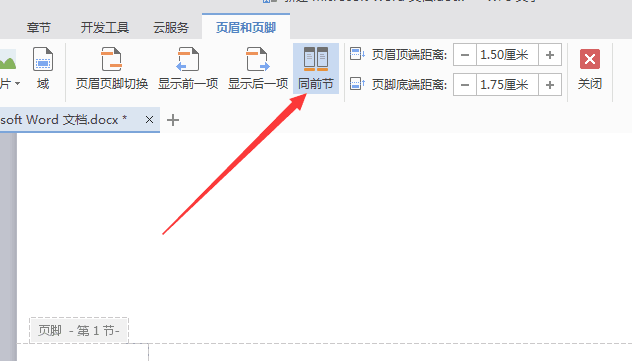Add a new document tab
The width and height of the screenshot is (632, 361).
coord(173,120)
